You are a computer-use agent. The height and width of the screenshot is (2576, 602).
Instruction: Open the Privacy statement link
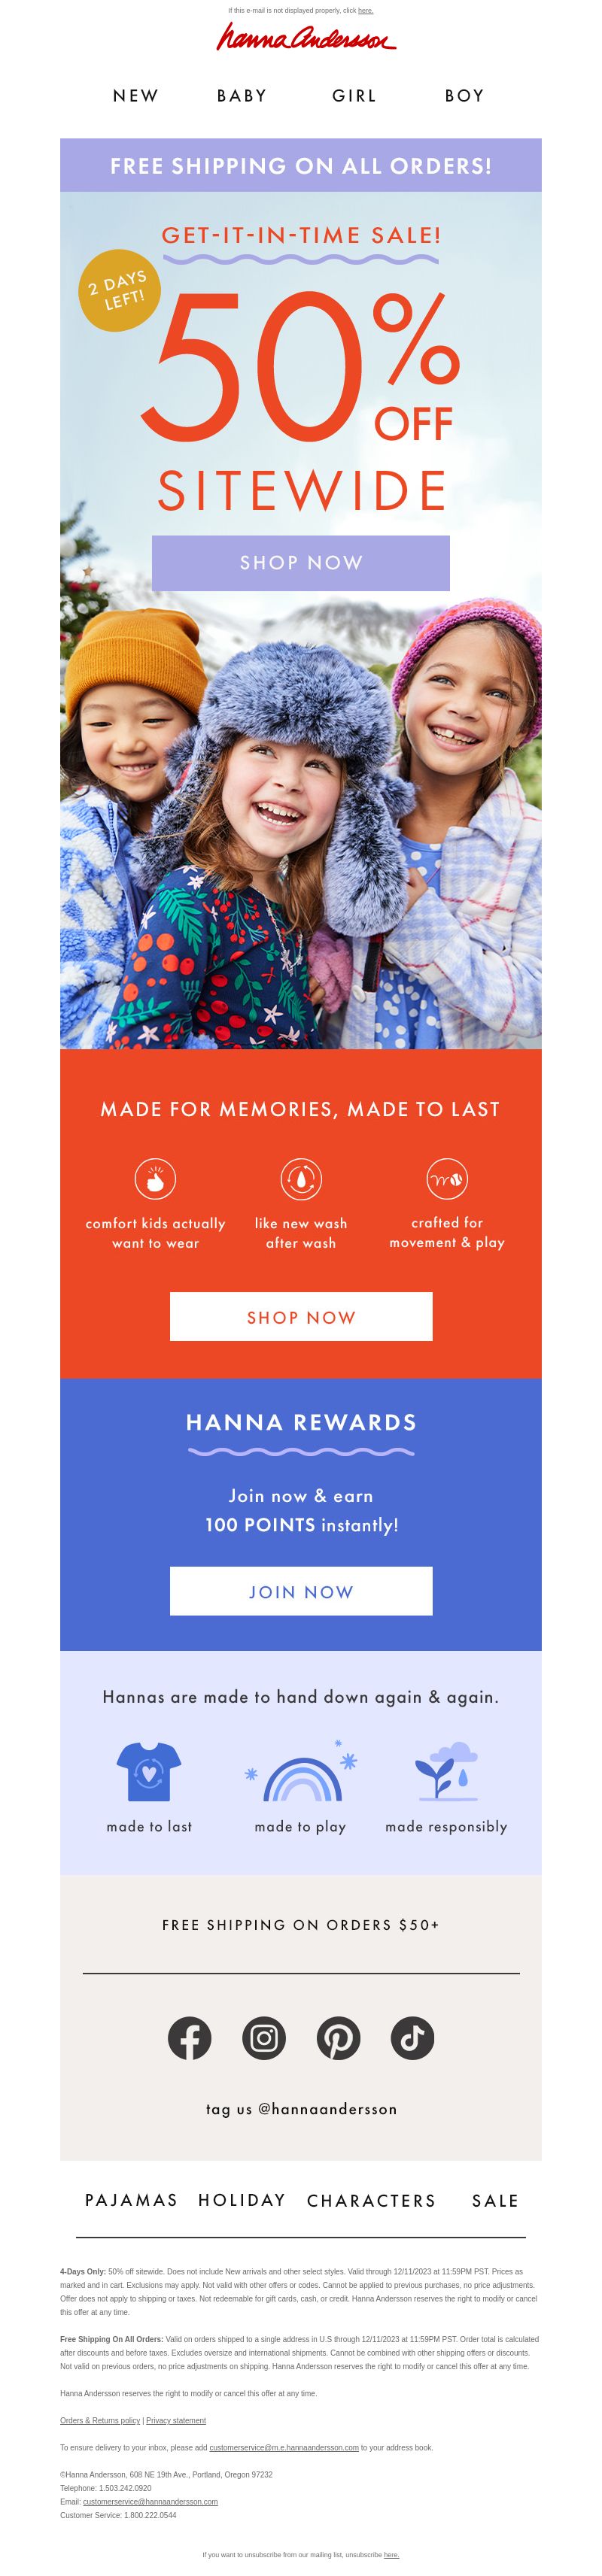(x=176, y=2421)
